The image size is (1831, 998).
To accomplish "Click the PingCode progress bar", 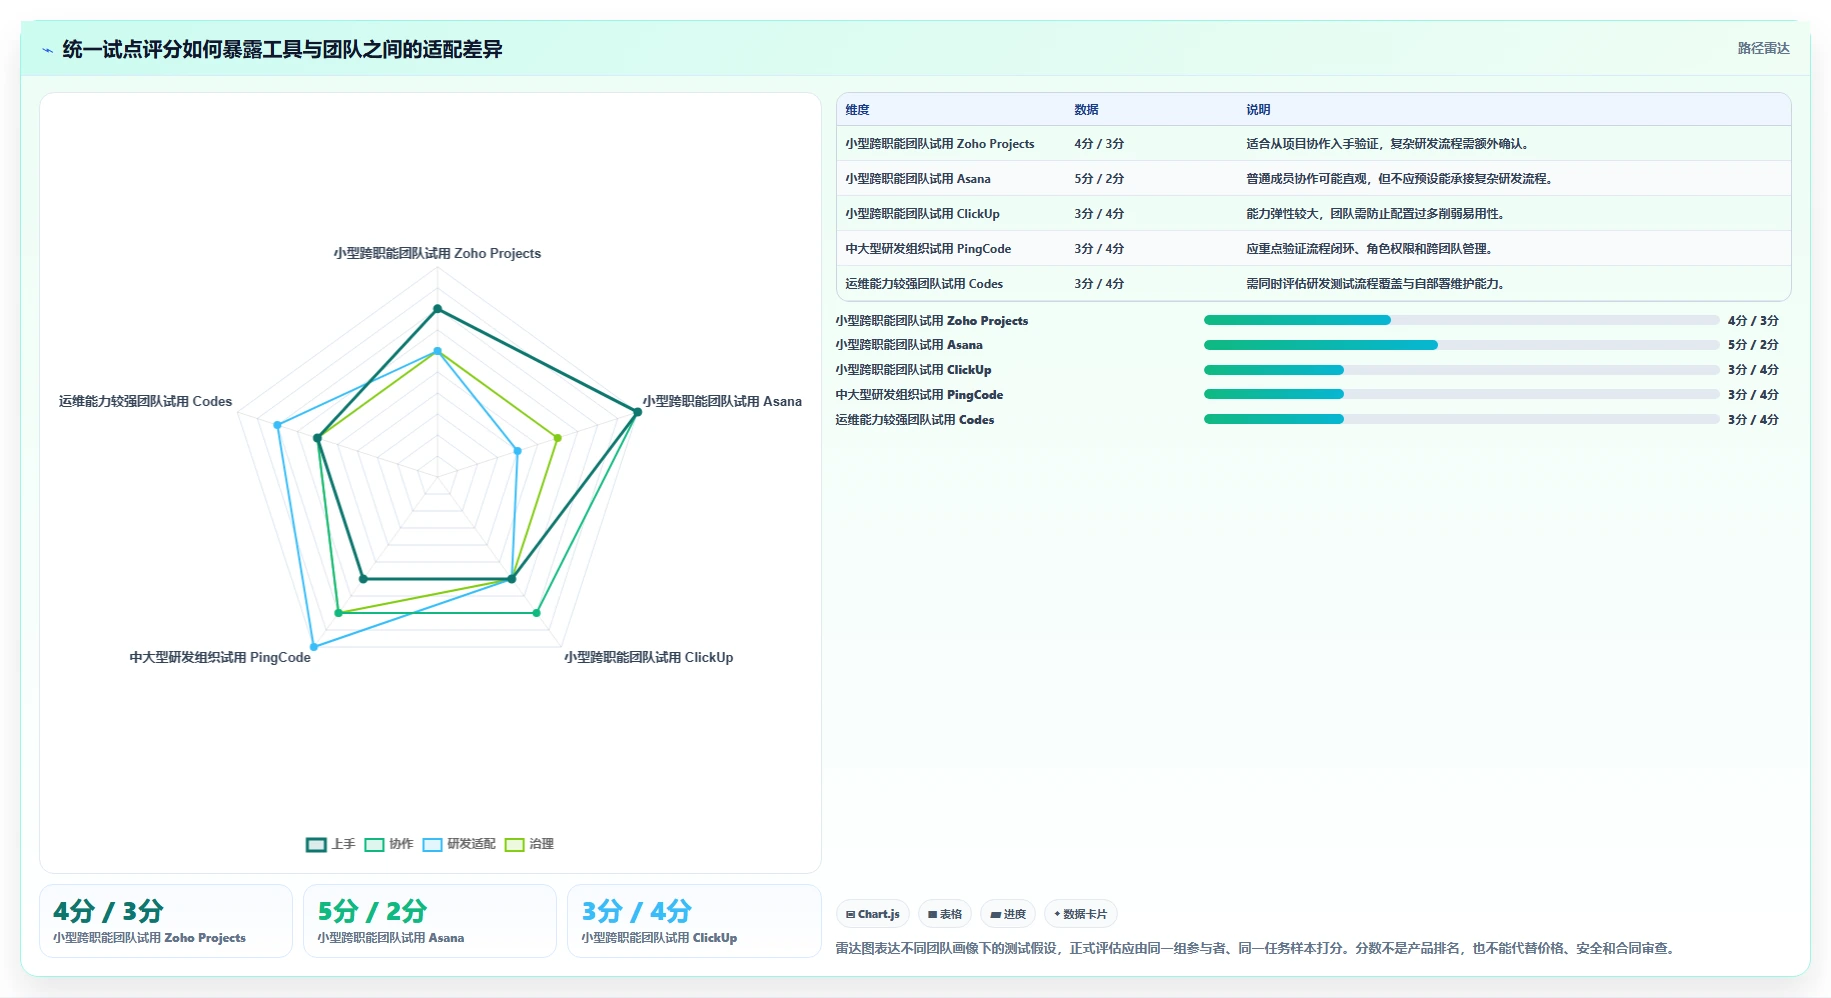I will point(1461,394).
